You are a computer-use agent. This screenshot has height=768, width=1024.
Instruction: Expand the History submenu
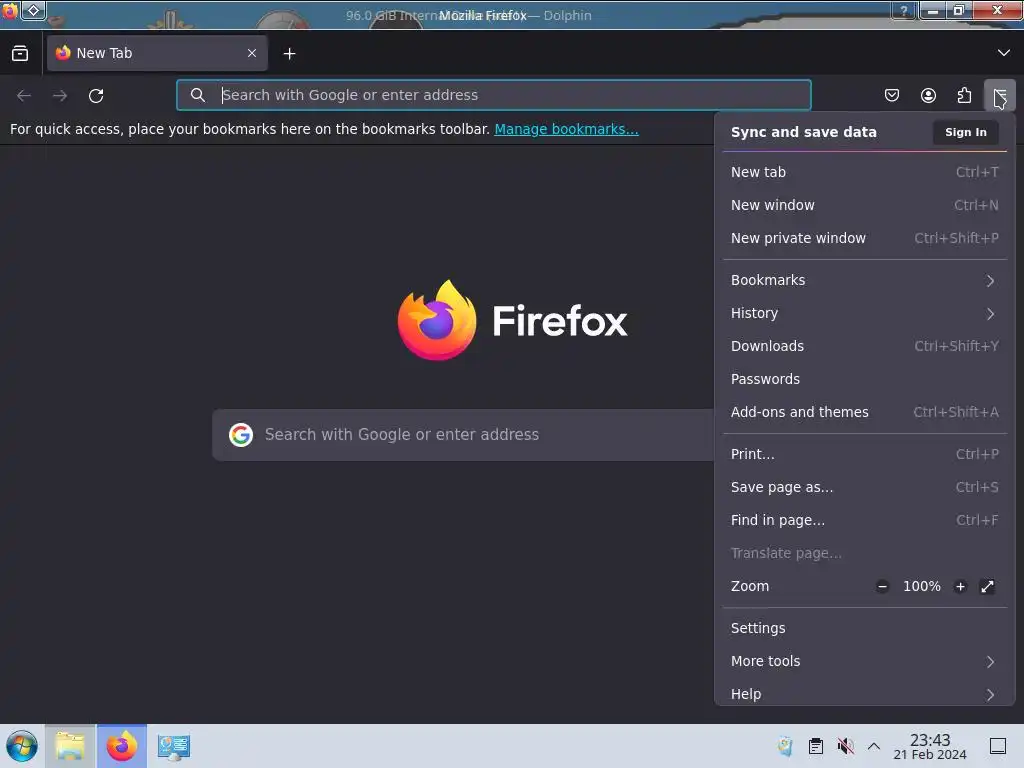(x=865, y=313)
